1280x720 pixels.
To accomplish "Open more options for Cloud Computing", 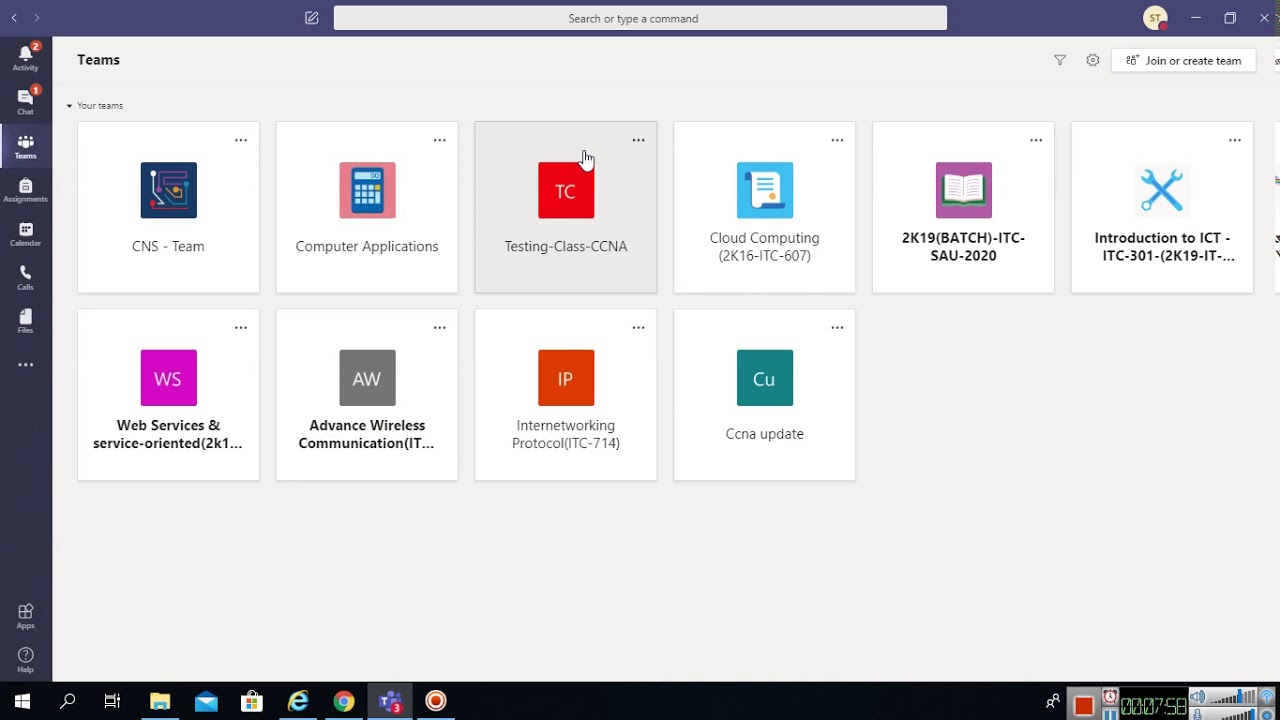I will [x=837, y=140].
